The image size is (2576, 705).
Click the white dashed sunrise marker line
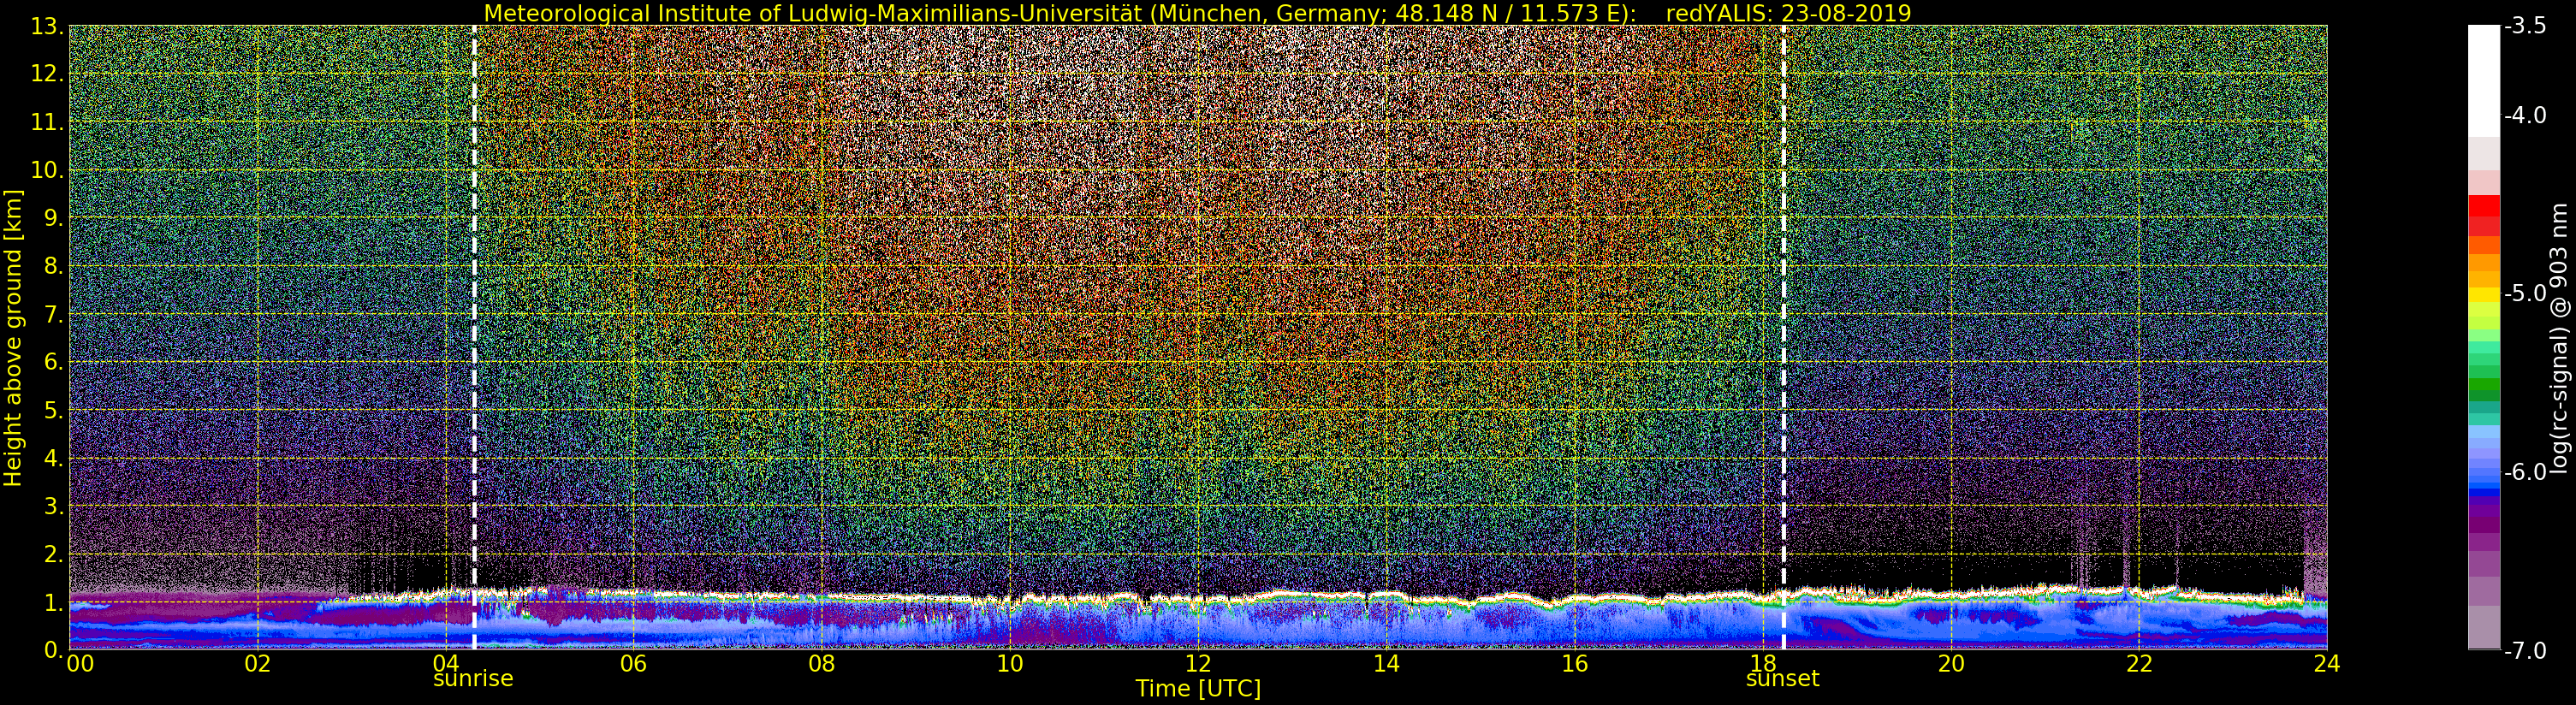[x=474, y=337]
